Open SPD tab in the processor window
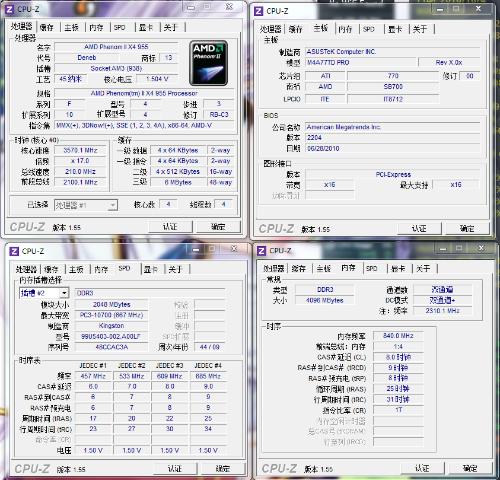 pos(120,27)
